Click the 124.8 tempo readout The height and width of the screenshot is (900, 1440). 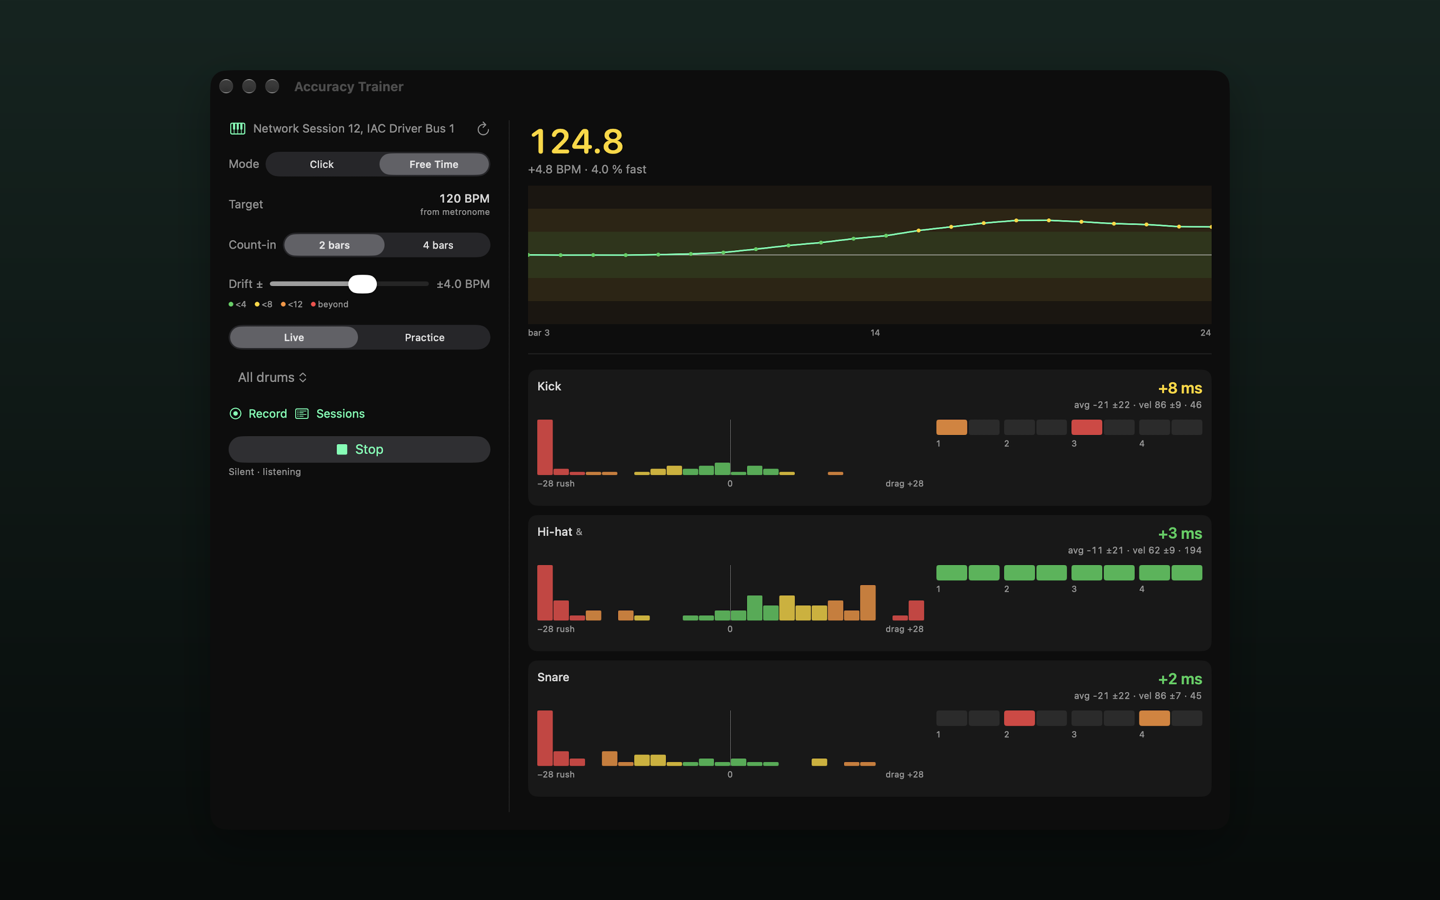pos(577,141)
